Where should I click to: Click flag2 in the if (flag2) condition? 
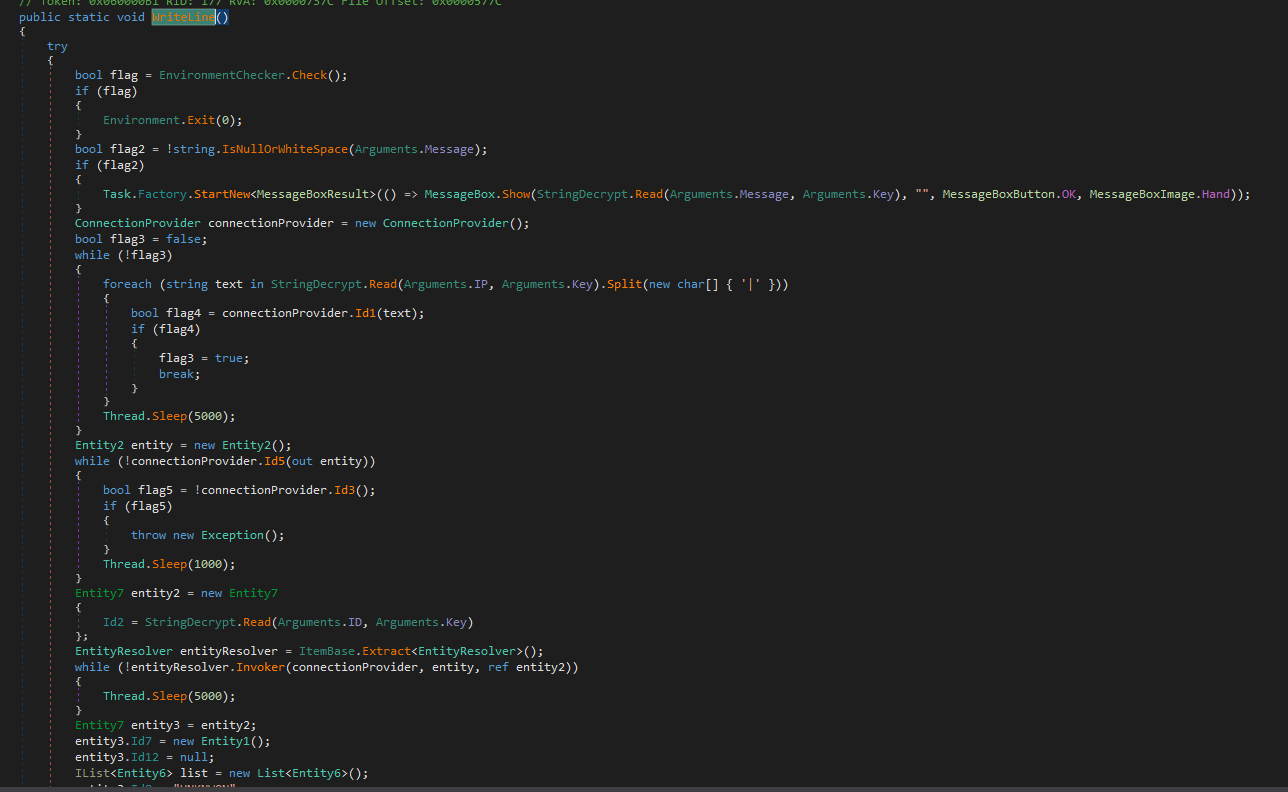pos(121,165)
